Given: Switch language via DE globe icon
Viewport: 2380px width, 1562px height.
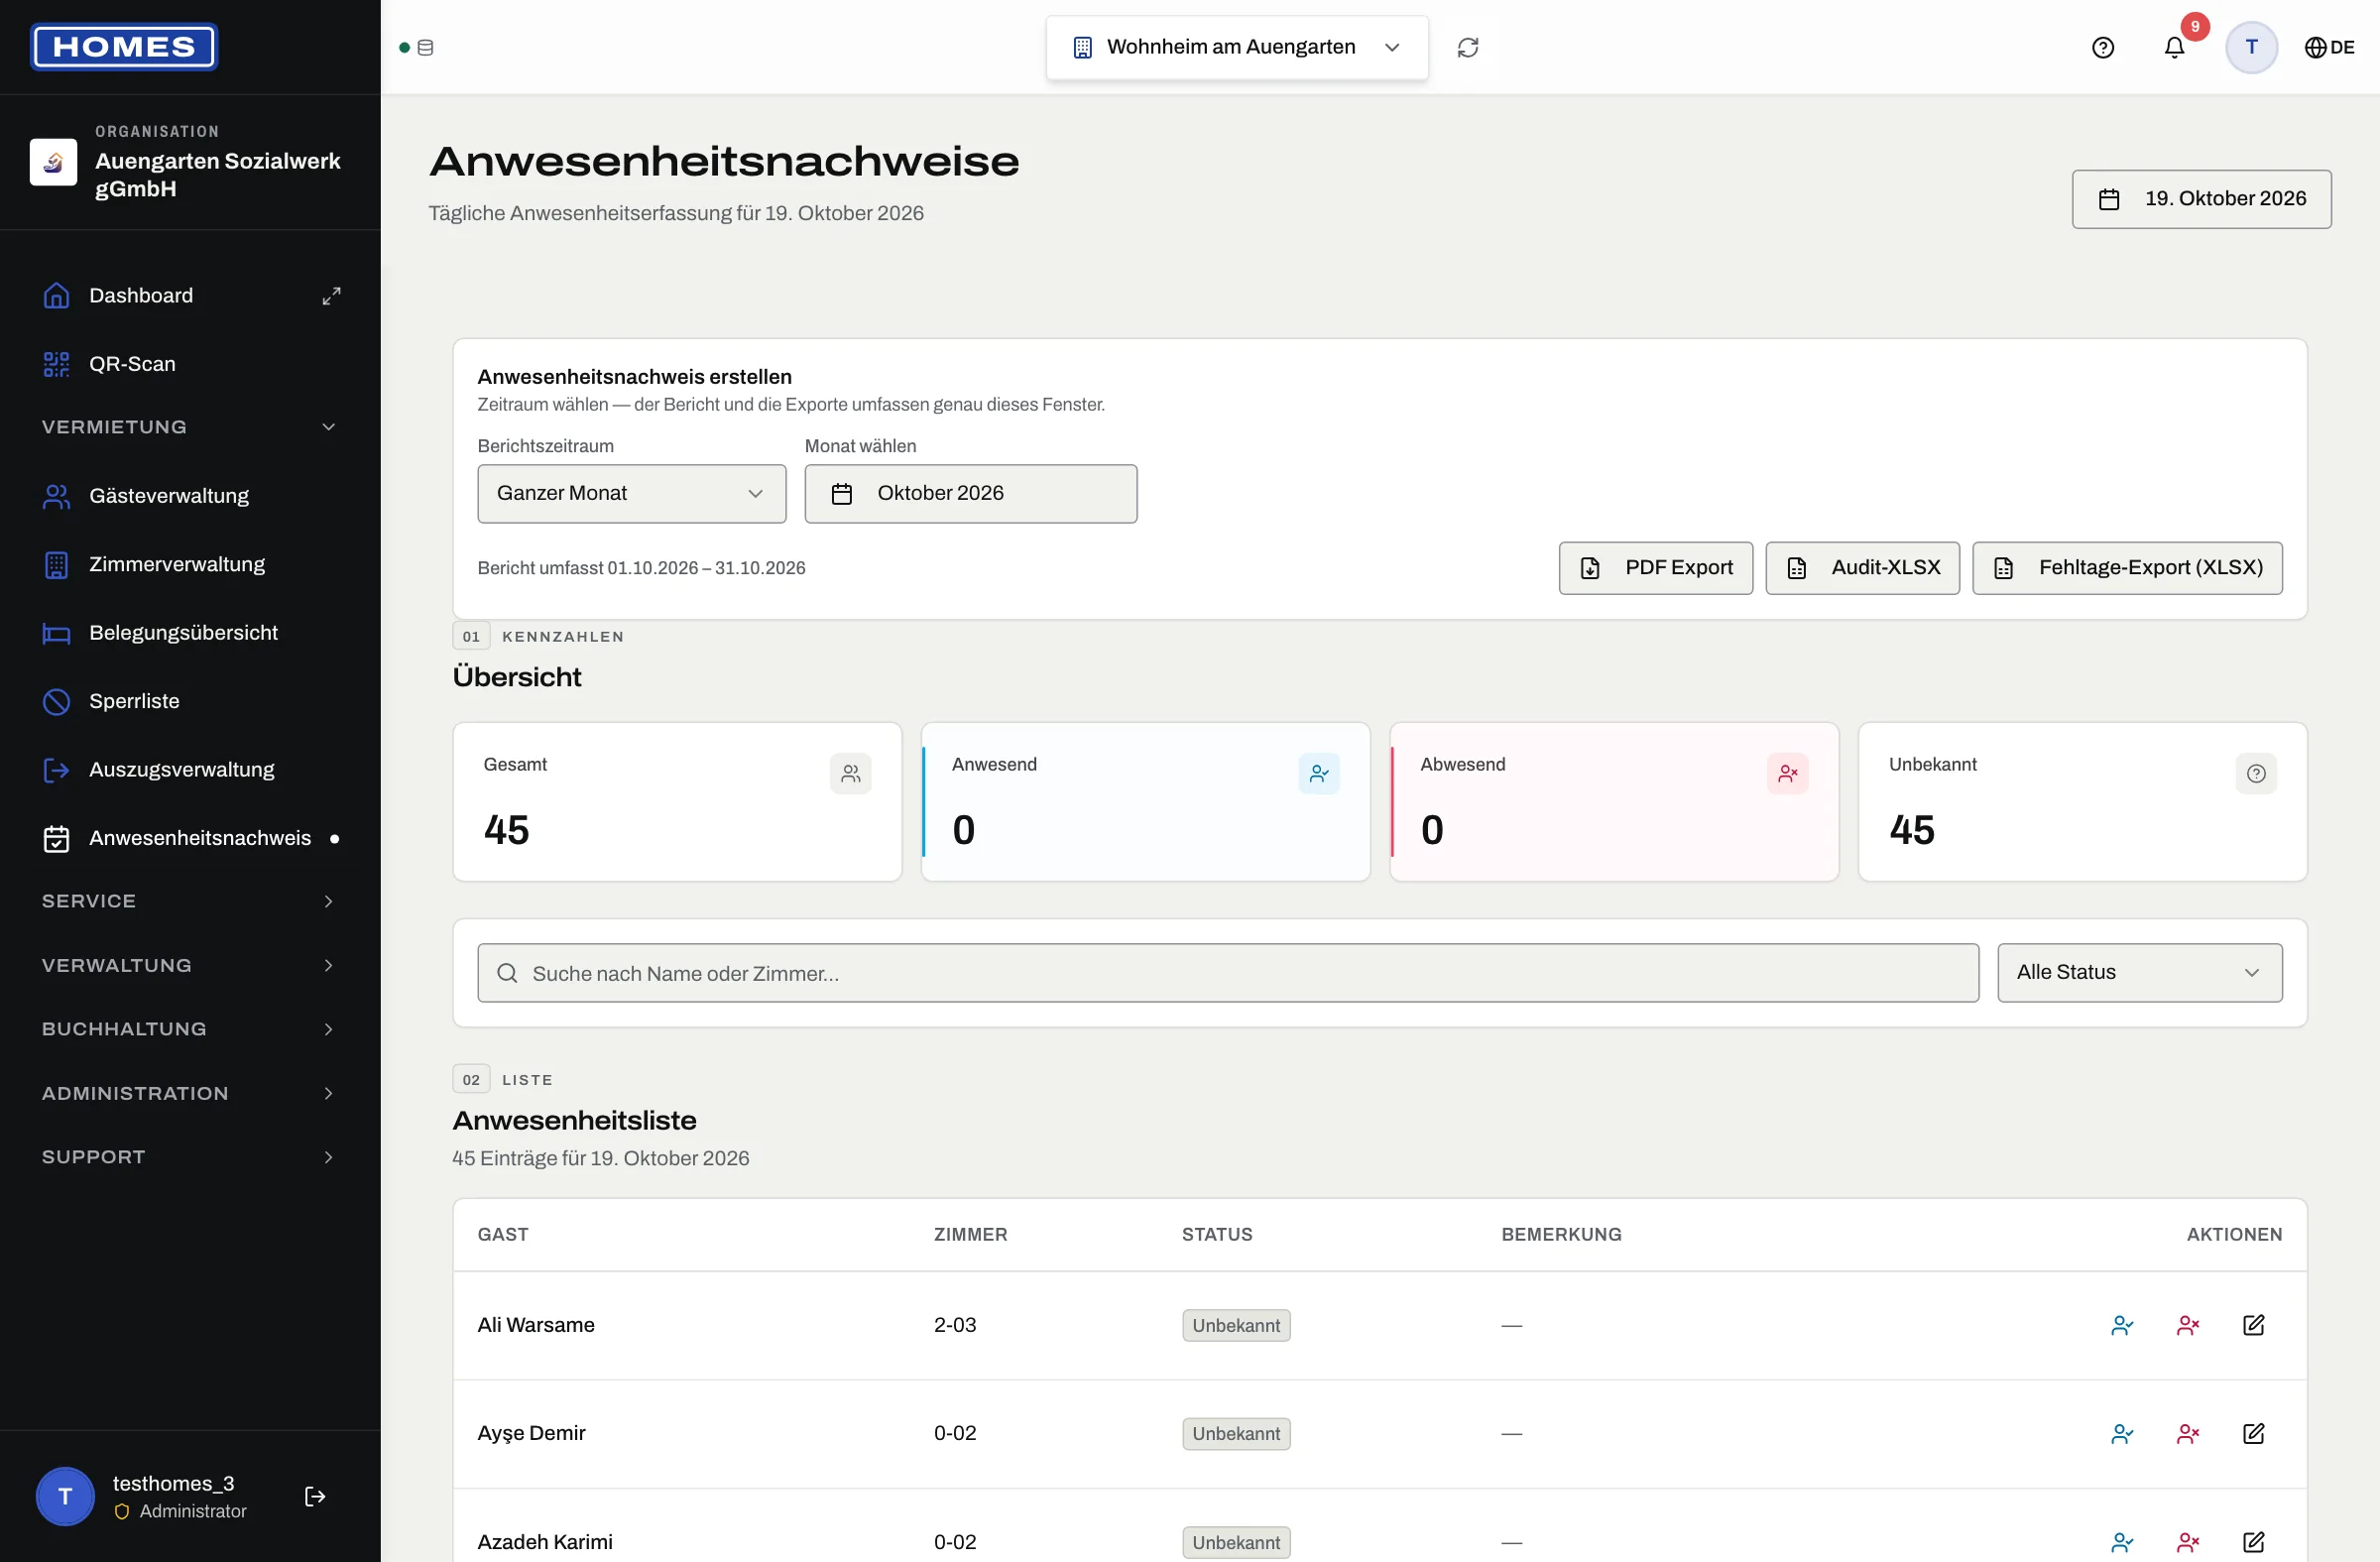Looking at the screenshot, I should (2329, 47).
